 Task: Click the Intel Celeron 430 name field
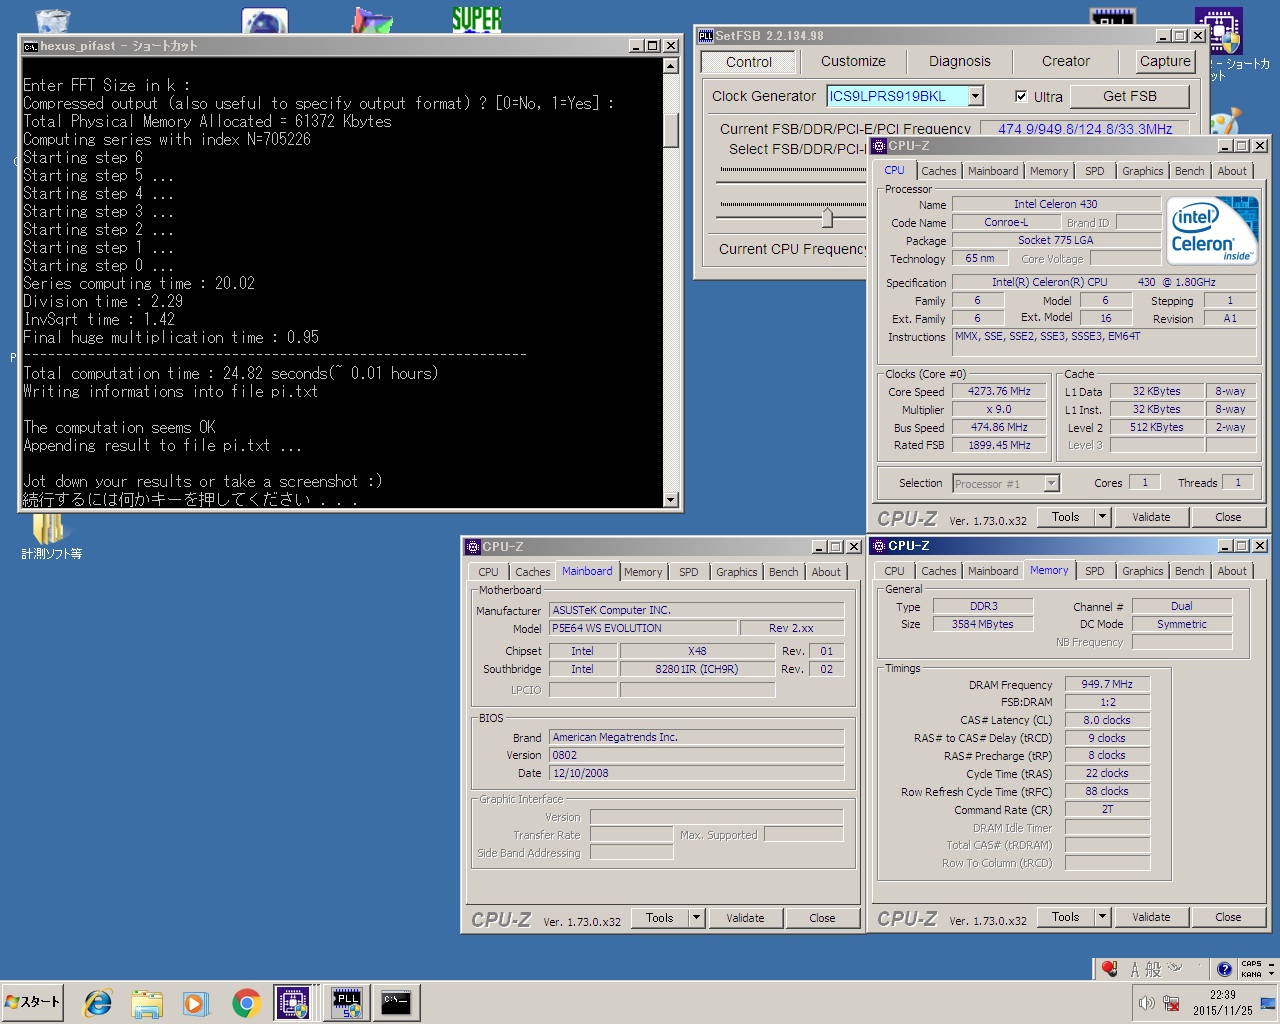pyautogui.click(x=1056, y=204)
